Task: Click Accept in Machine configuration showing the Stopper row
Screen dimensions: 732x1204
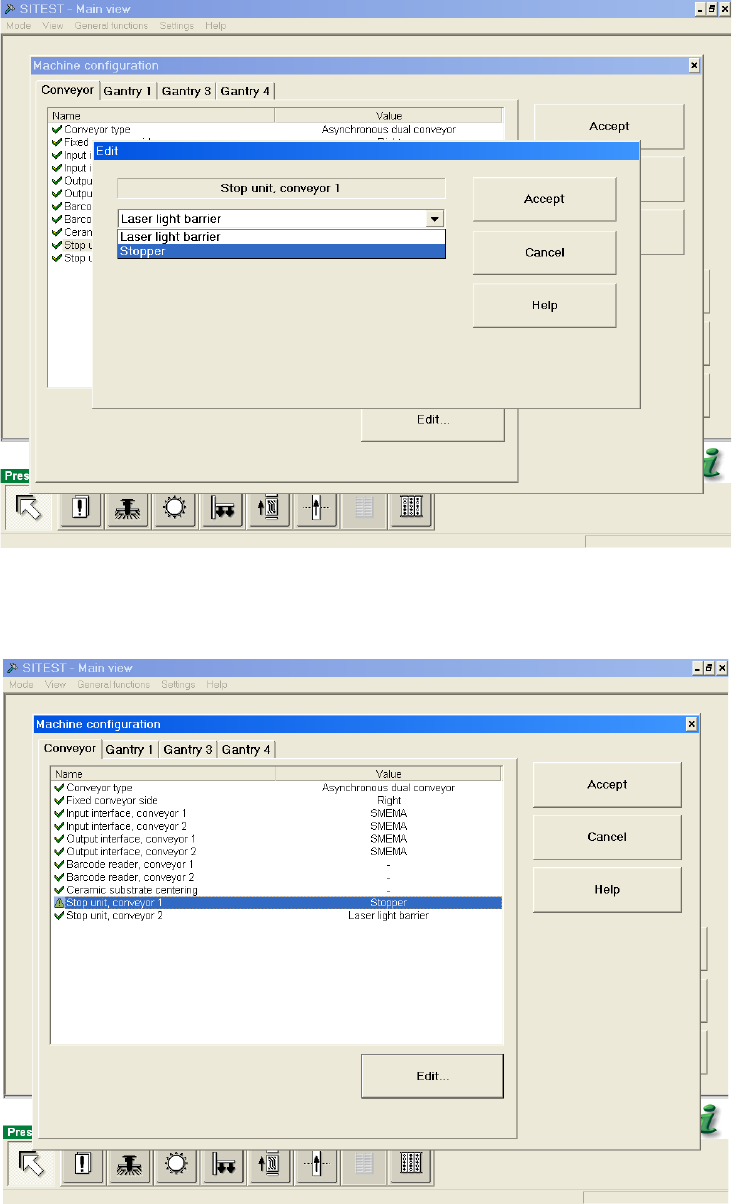Action: pos(607,785)
